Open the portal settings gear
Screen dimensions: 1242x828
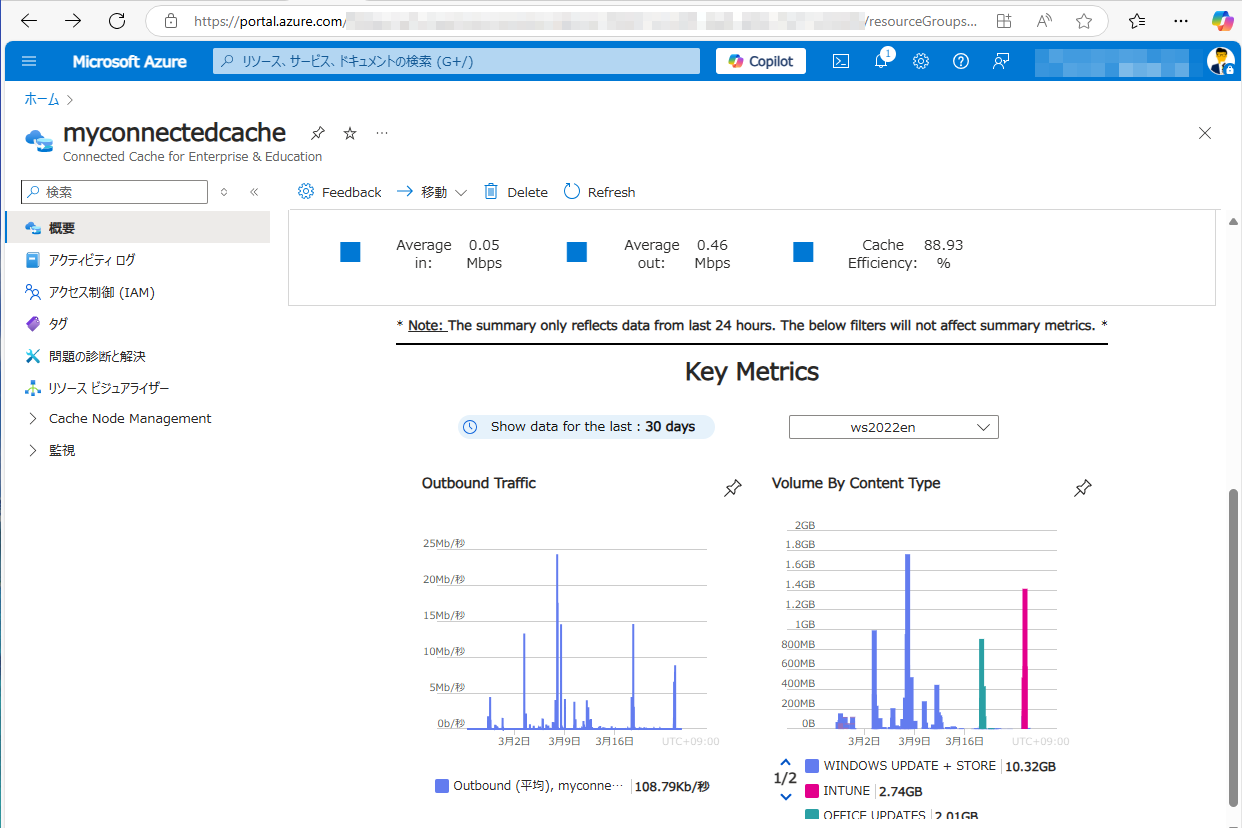pos(920,60)
